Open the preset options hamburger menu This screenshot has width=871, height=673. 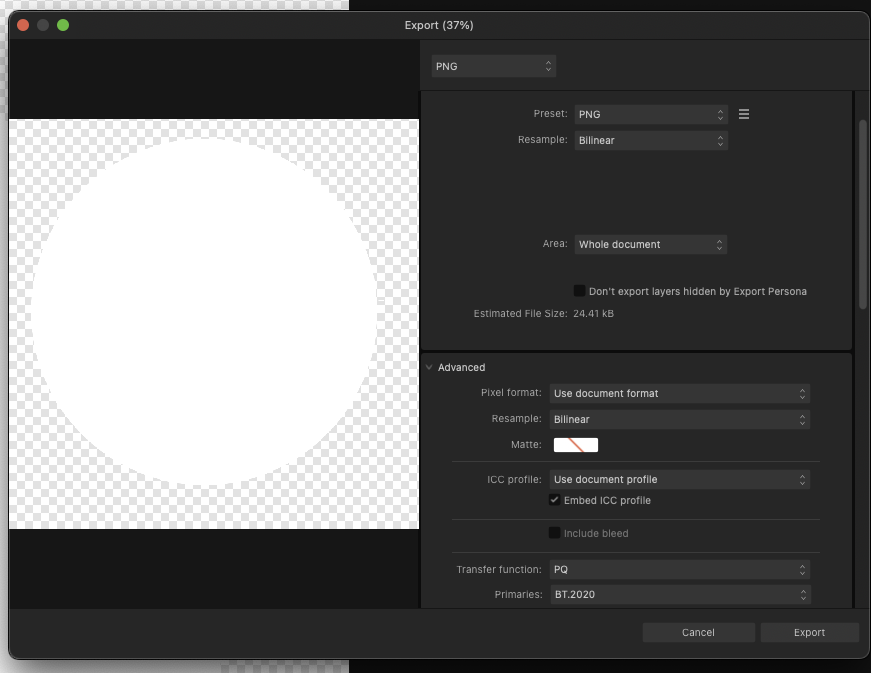[x=744, y=114]
